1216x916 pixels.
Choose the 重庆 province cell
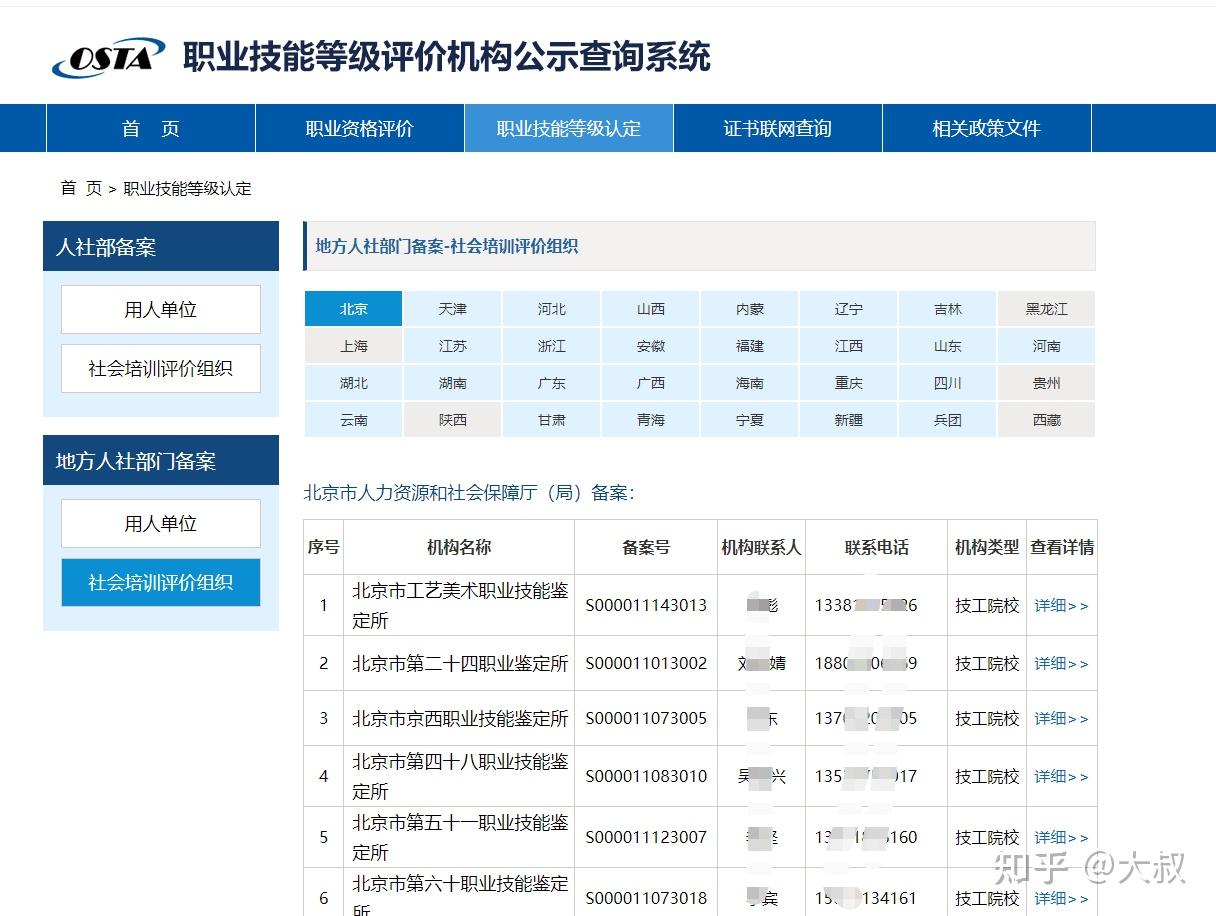[x=848, y=383]
